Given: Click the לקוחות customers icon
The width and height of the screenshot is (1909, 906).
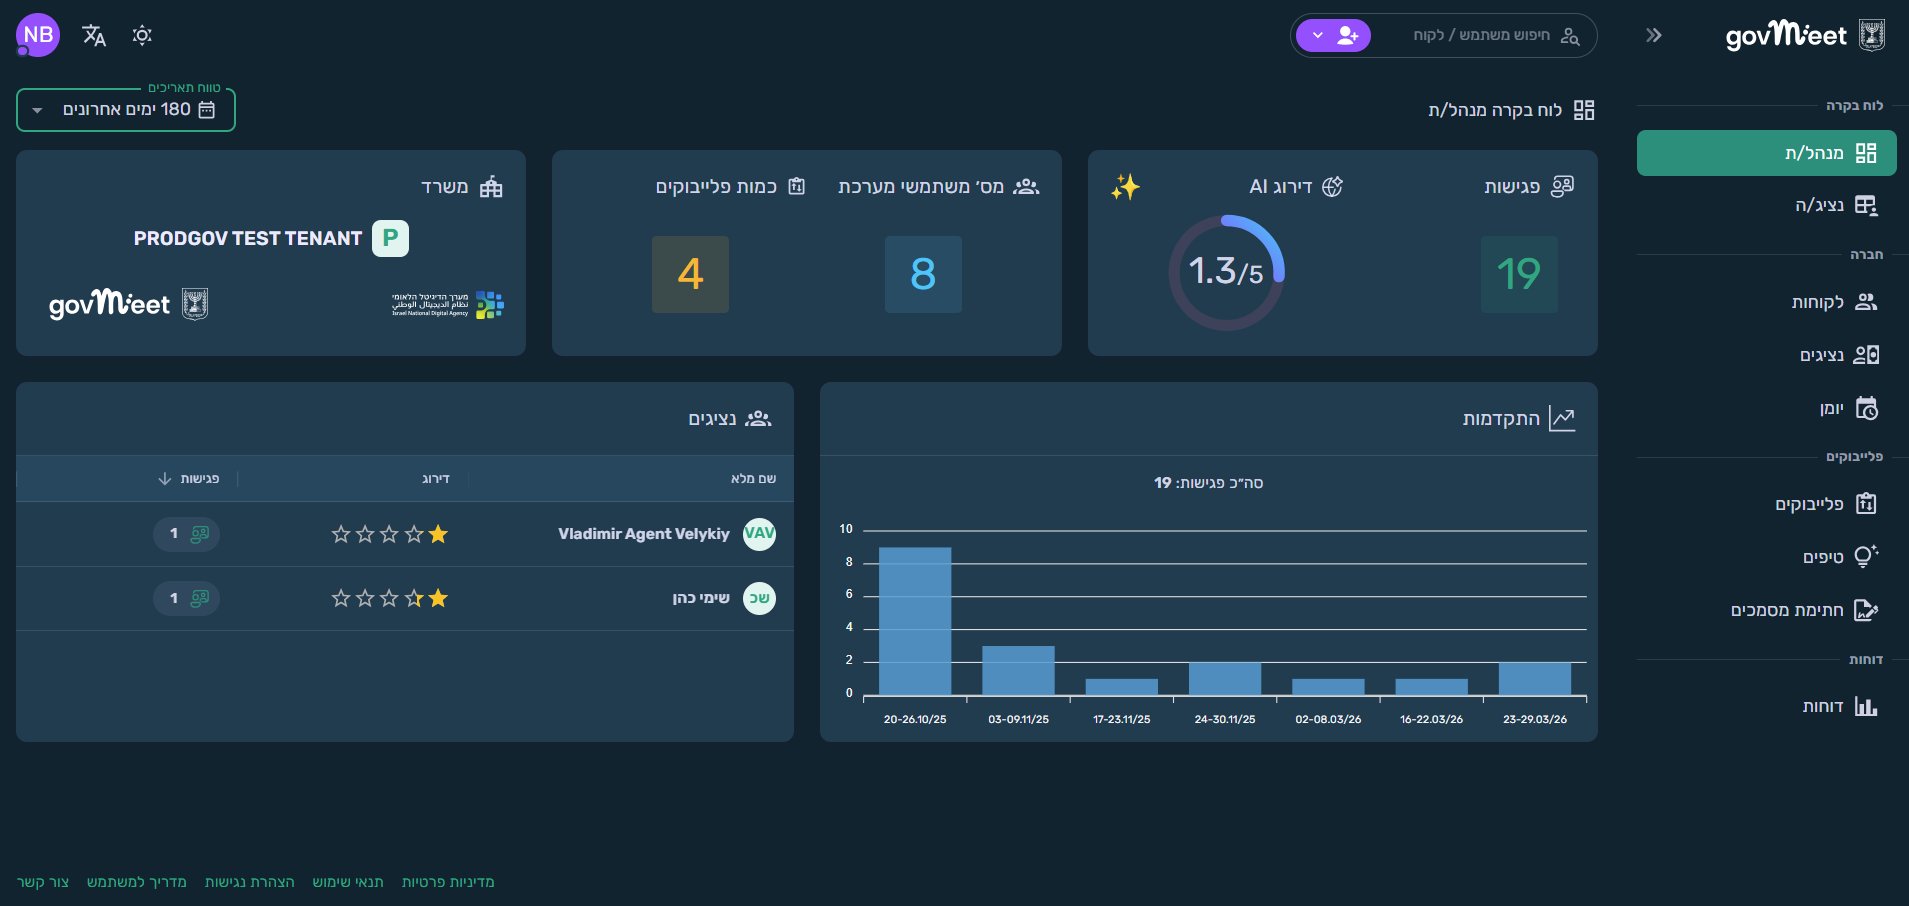Looking at the screenshot, I should [1866, 302].
